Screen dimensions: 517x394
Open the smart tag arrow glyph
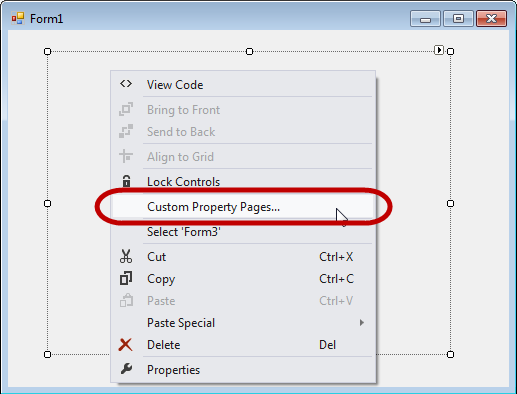point(439,50)
